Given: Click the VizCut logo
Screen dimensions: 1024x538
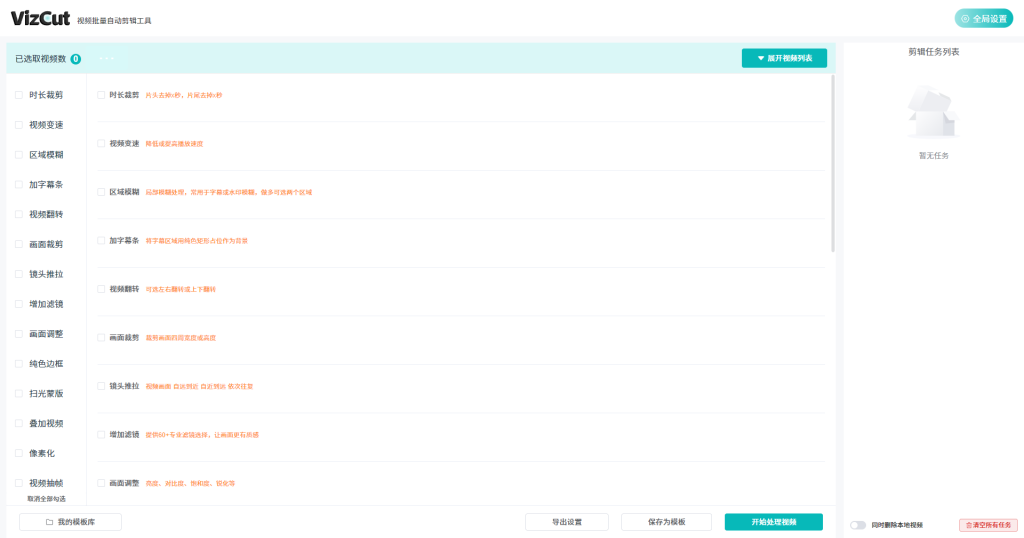Looking at the screenshot, I should coord(40,18).
